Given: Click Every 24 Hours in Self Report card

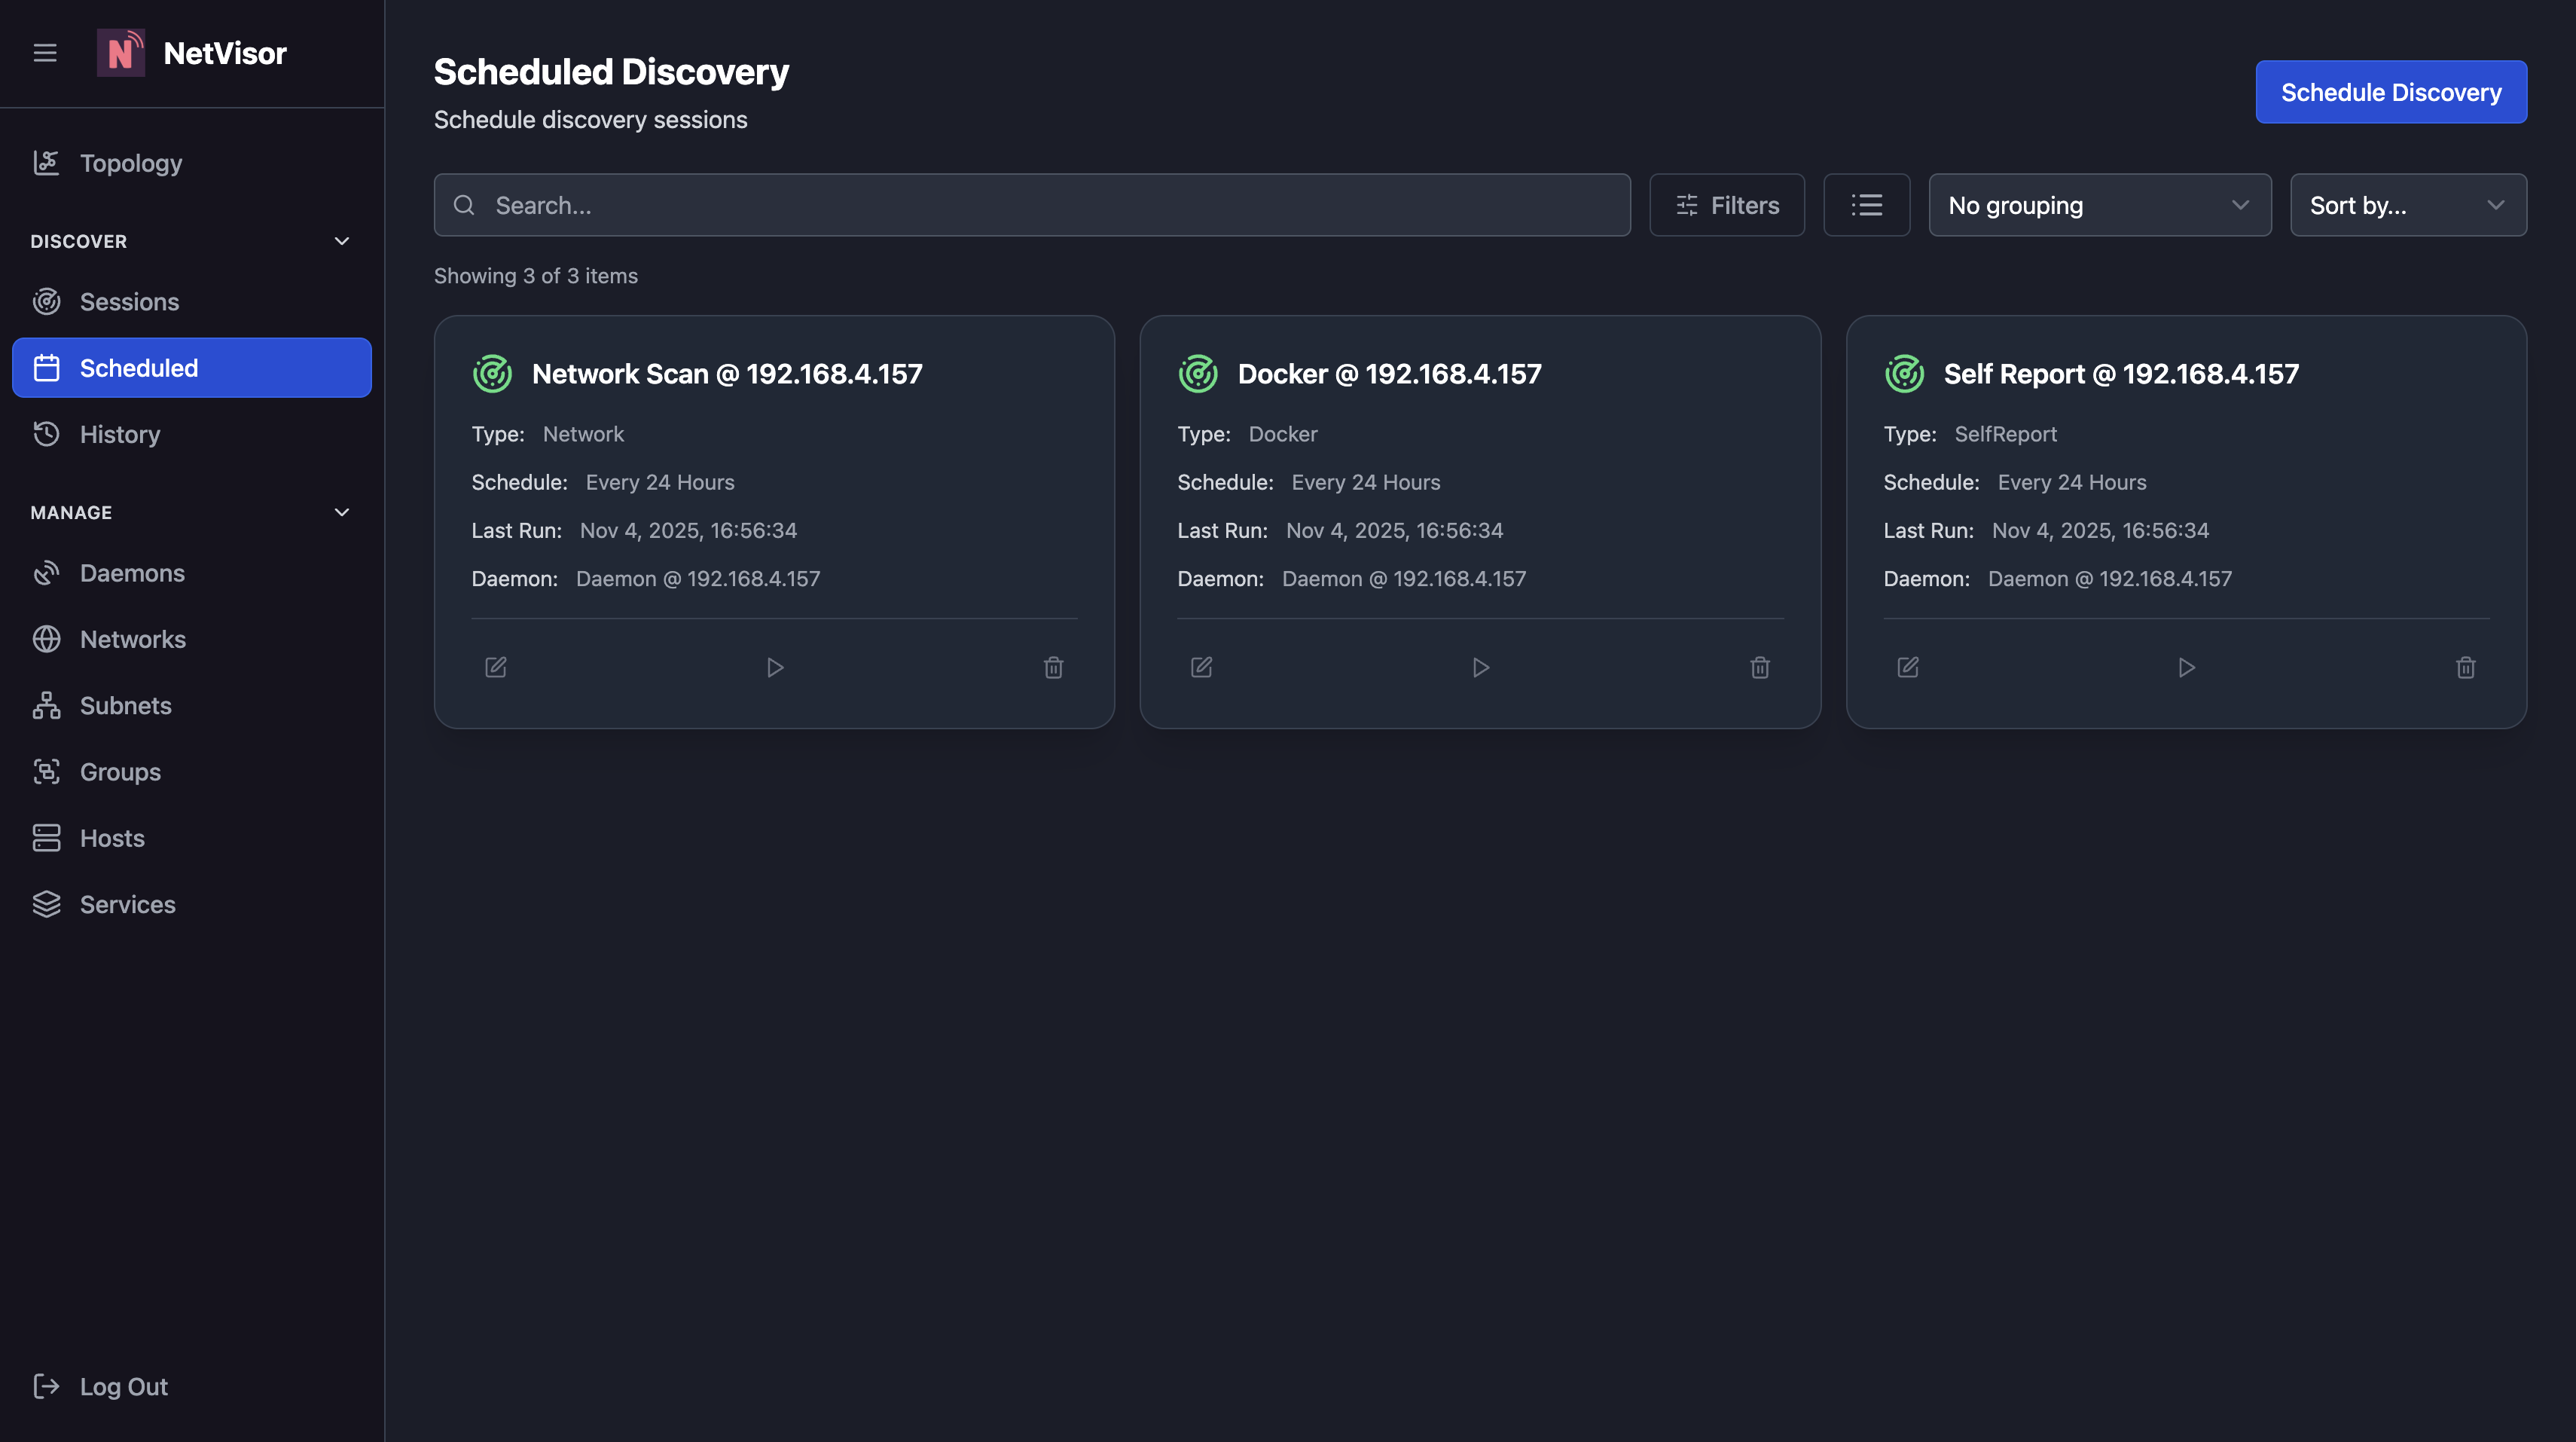Looking at the screenshot, I should 2072,483.
